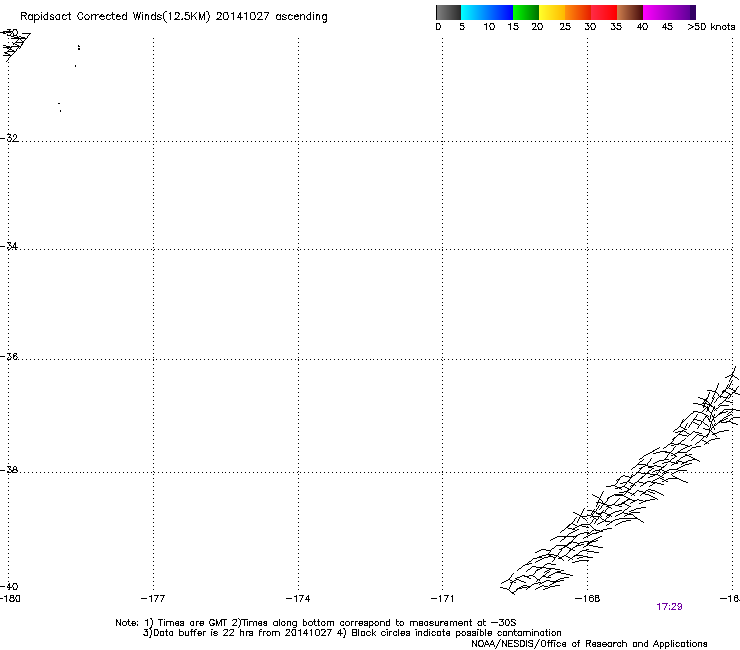Click the '-171' longitude axis label
The width and height of the screenshot is (740, 650).
(443, 599)
